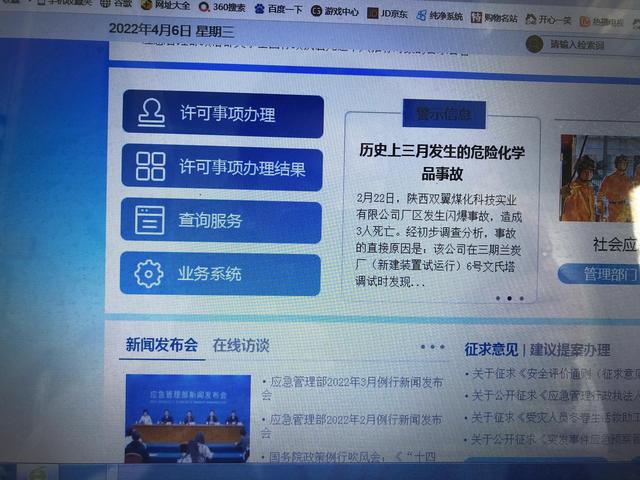Open 关于征求《受灾人员冬春生活救助 link
The width and height of the screenshot is (640, 480).
coord(552,418)
